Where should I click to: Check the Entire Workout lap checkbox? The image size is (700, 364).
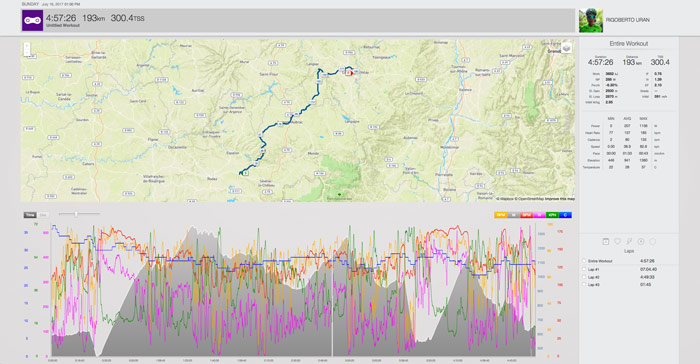tap(583, 261)
